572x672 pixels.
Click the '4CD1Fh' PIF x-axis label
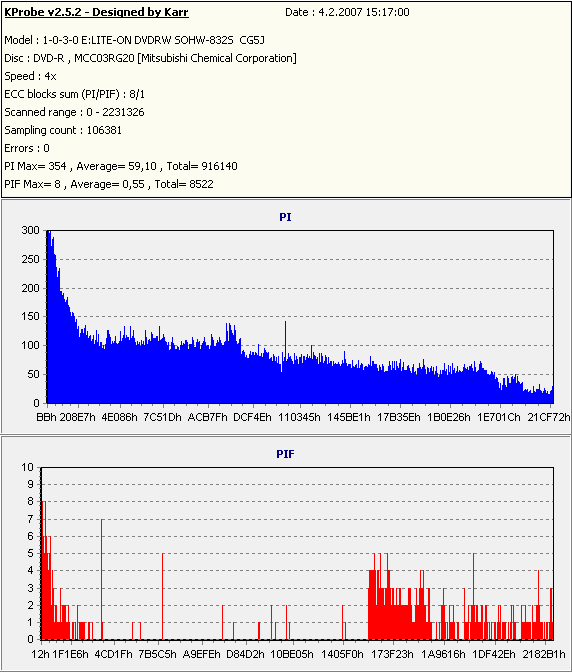pyautogui.click(x=114, y=654)
